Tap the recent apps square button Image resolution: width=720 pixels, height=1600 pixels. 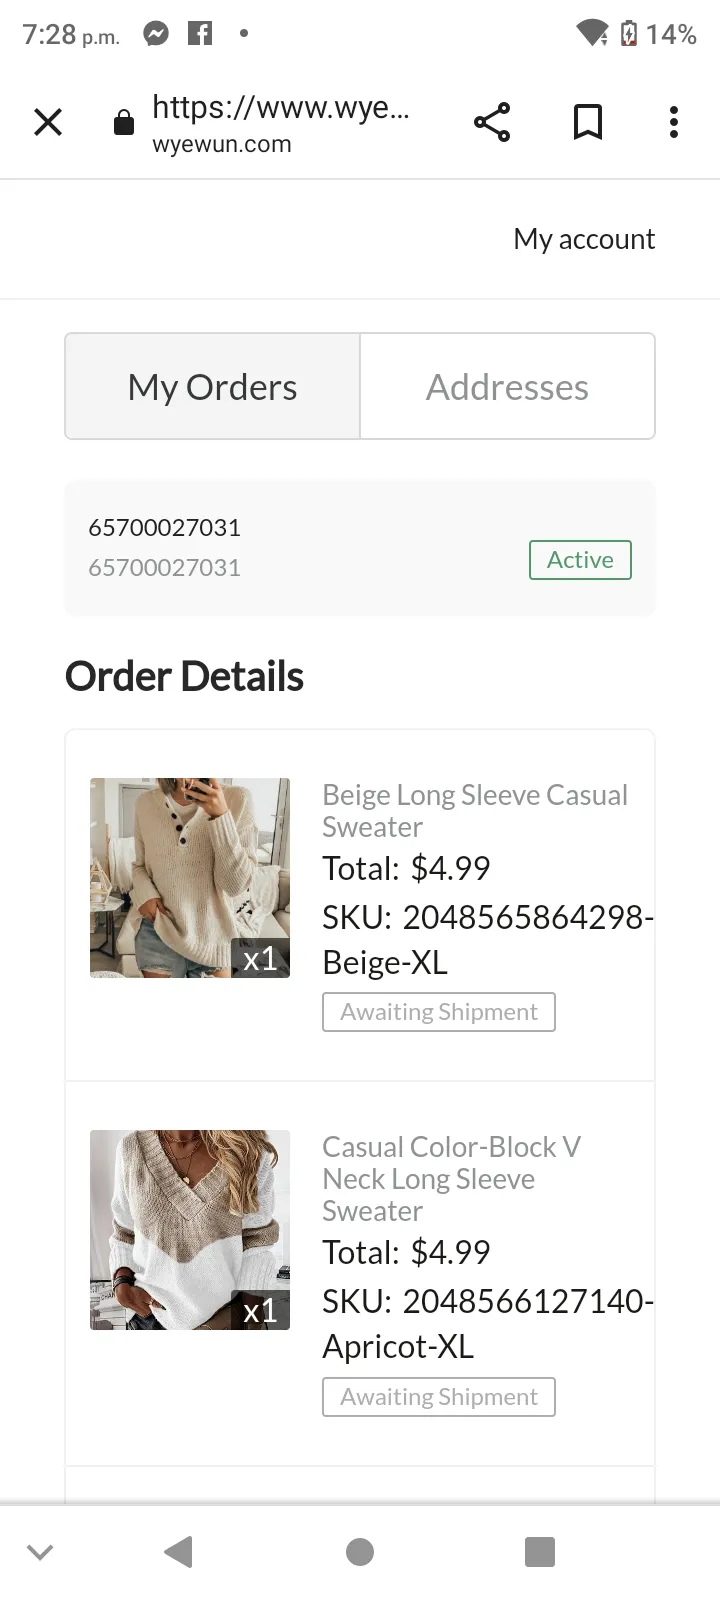[x=540, y=1552]
